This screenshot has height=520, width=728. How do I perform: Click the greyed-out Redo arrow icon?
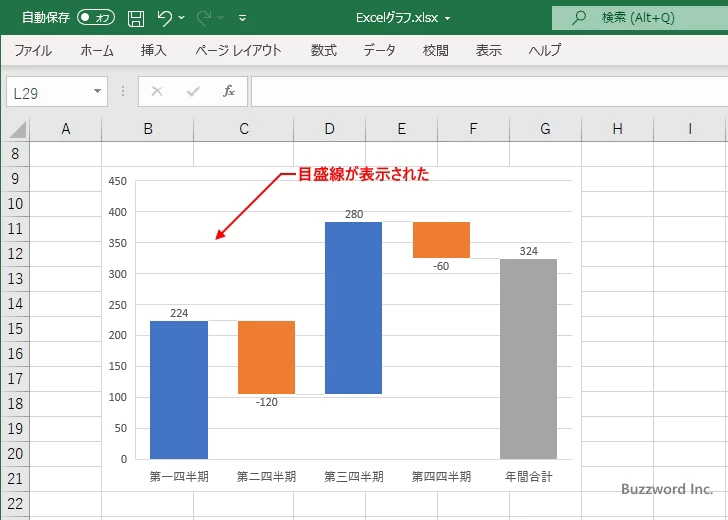(x=203, y=18)
